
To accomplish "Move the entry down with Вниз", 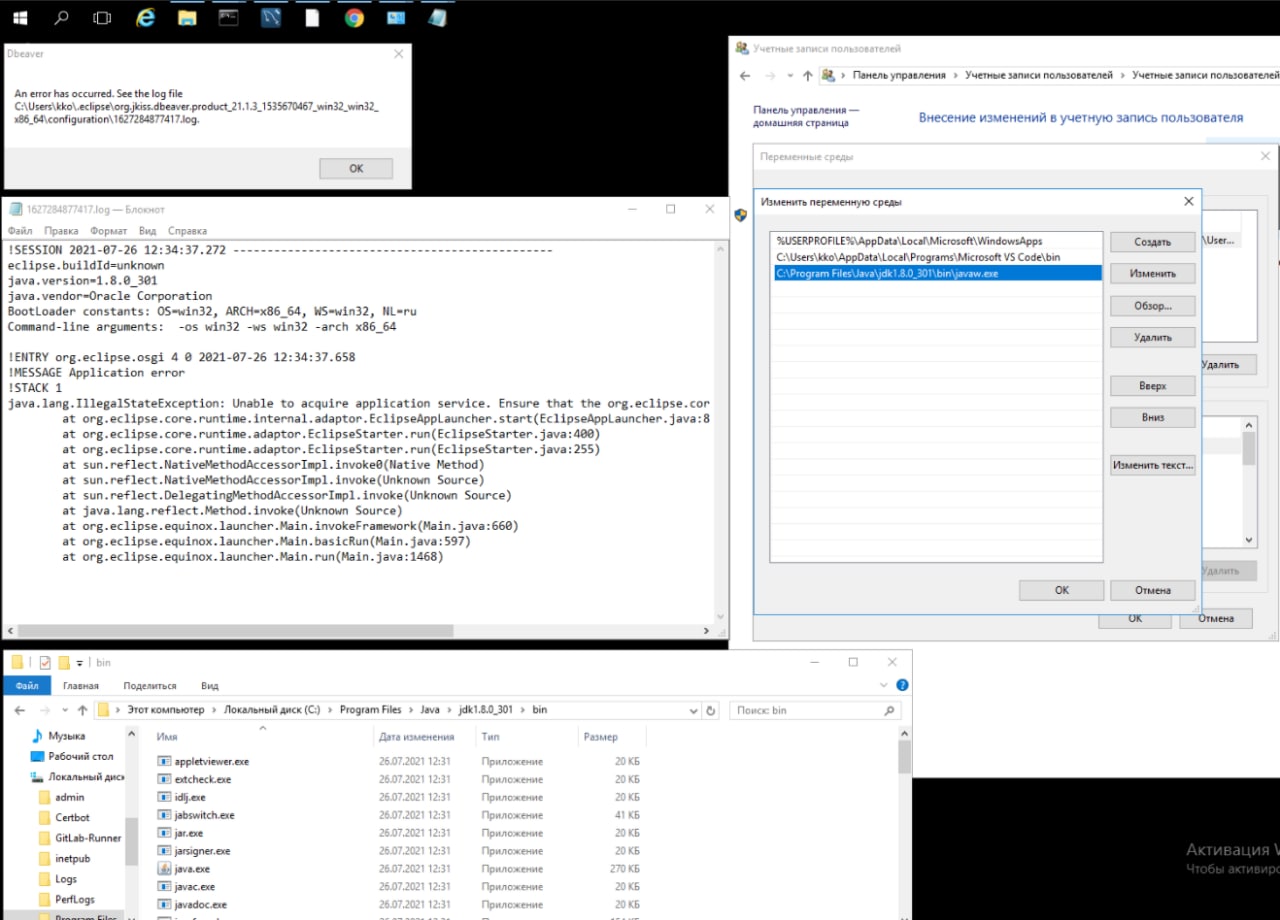I will point(1153,418).
